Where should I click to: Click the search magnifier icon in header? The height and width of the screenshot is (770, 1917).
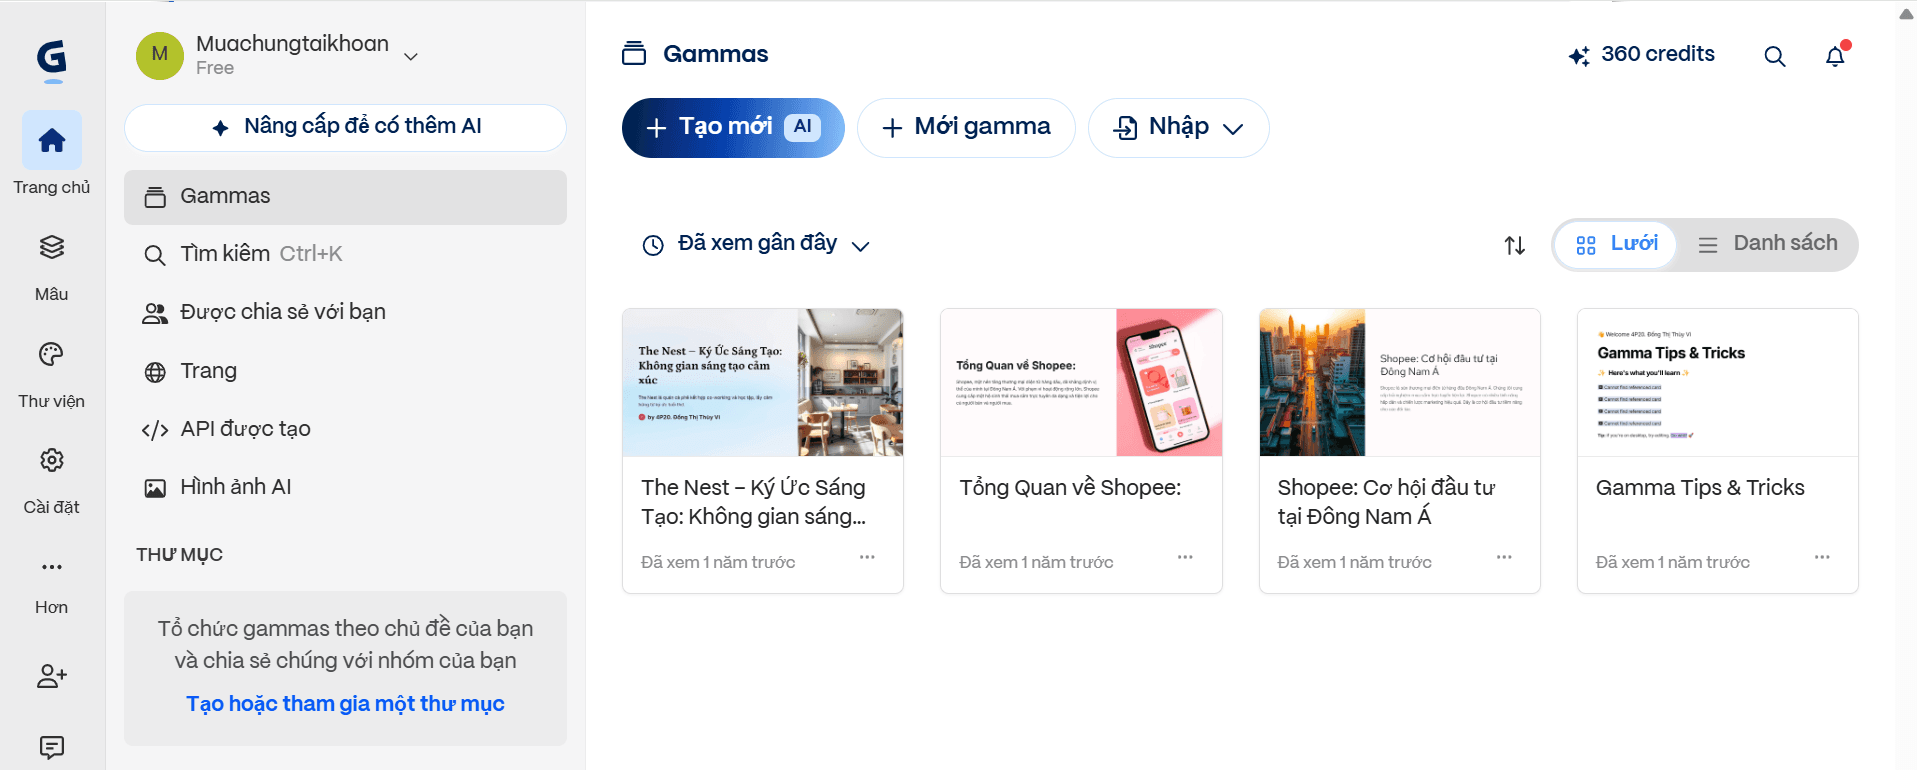1774,56
